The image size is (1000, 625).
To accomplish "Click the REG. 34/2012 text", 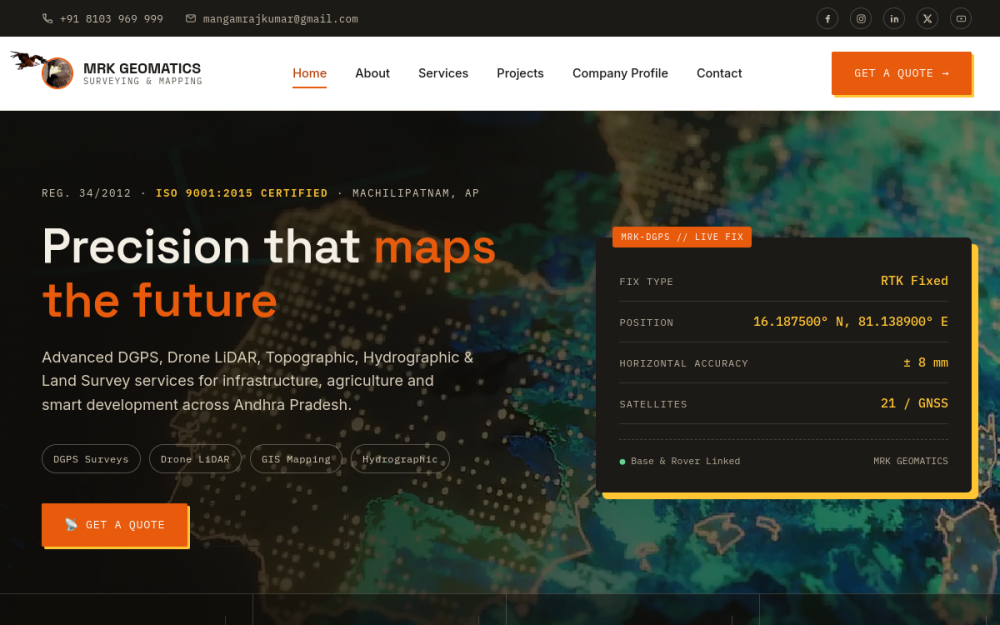I will 86,193.
